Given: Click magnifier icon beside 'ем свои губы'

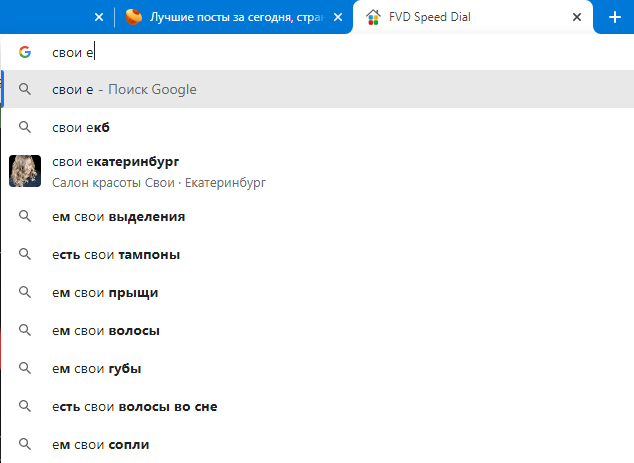Looking at the screenshot, I should pos(25,368).
